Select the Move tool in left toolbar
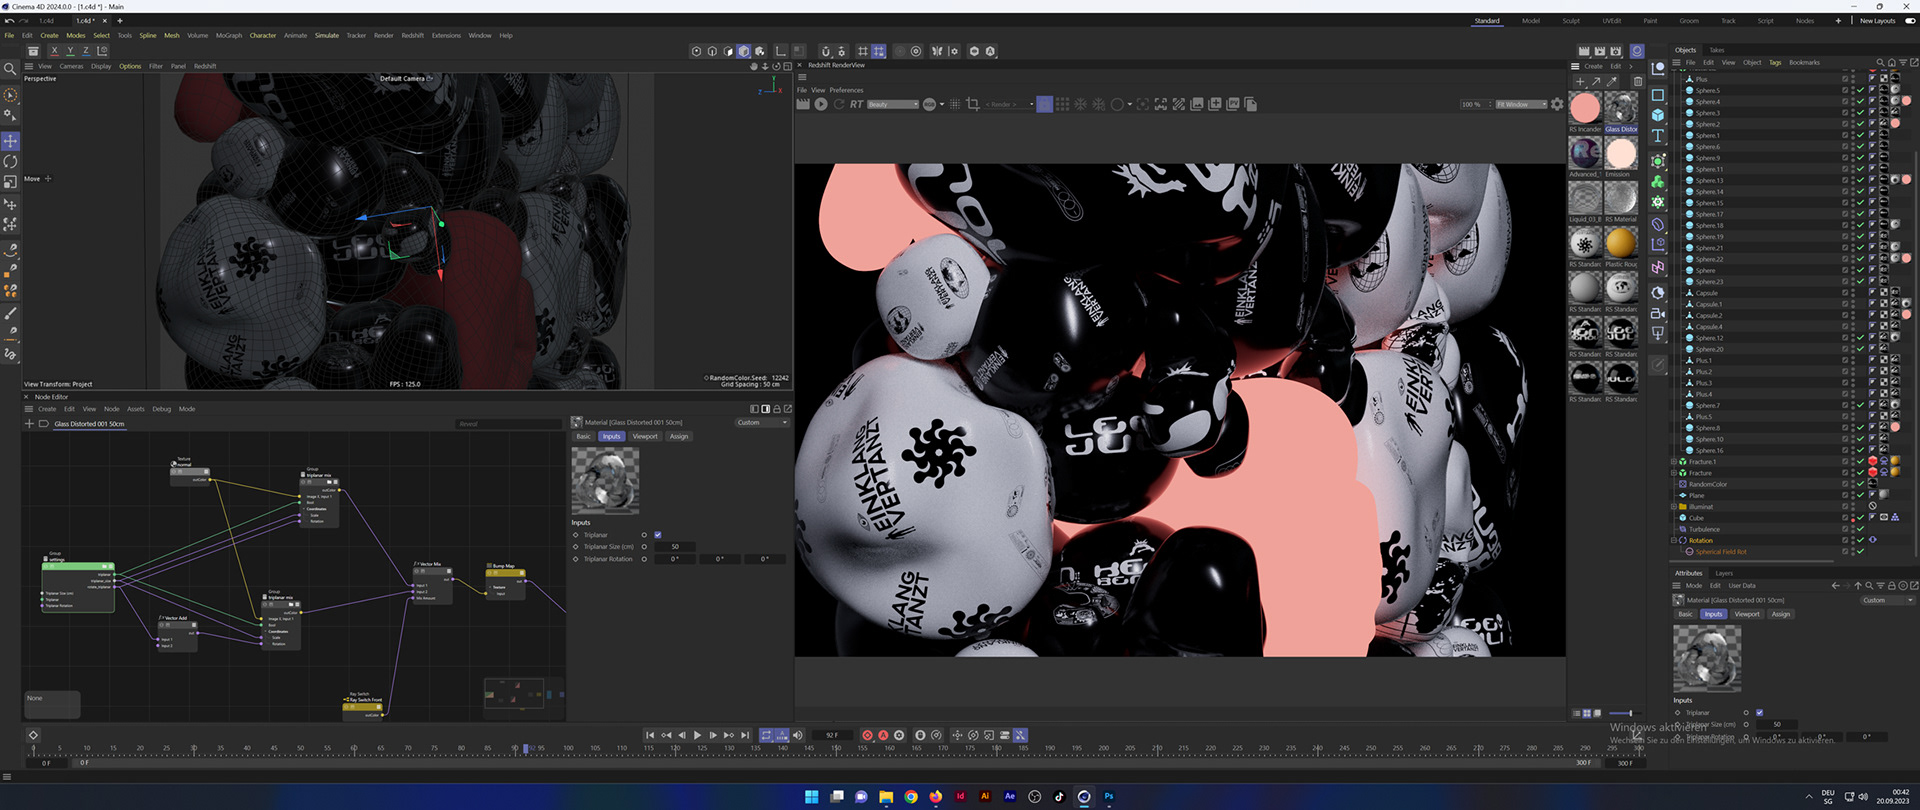 (10, 141)
